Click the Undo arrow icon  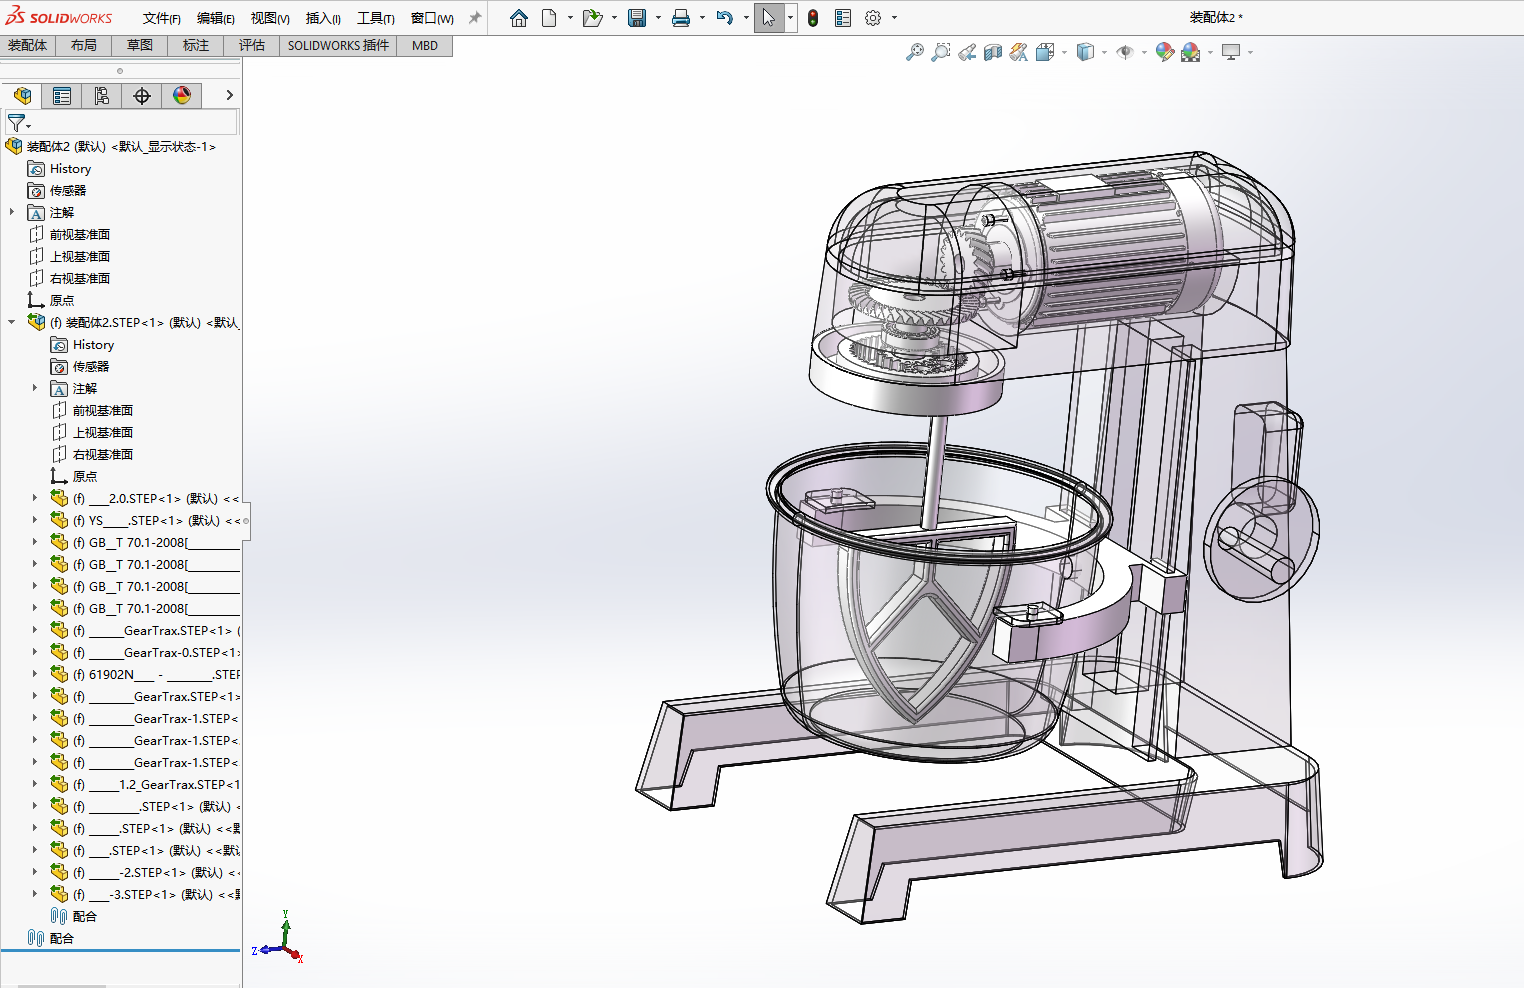click(725, 18)
